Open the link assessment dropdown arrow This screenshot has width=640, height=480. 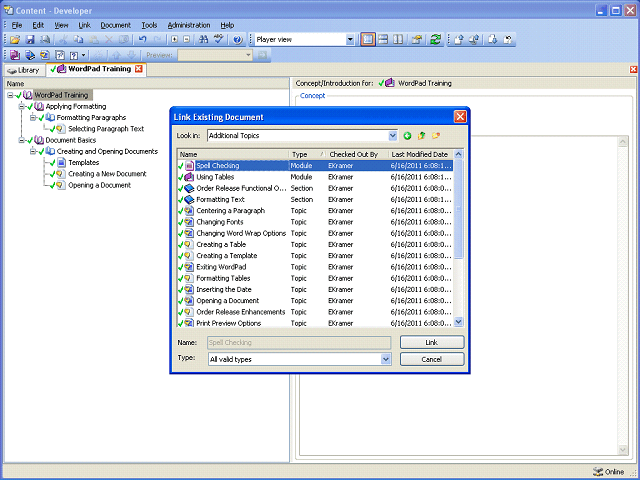pyautogui.click(x=83, y=55)
